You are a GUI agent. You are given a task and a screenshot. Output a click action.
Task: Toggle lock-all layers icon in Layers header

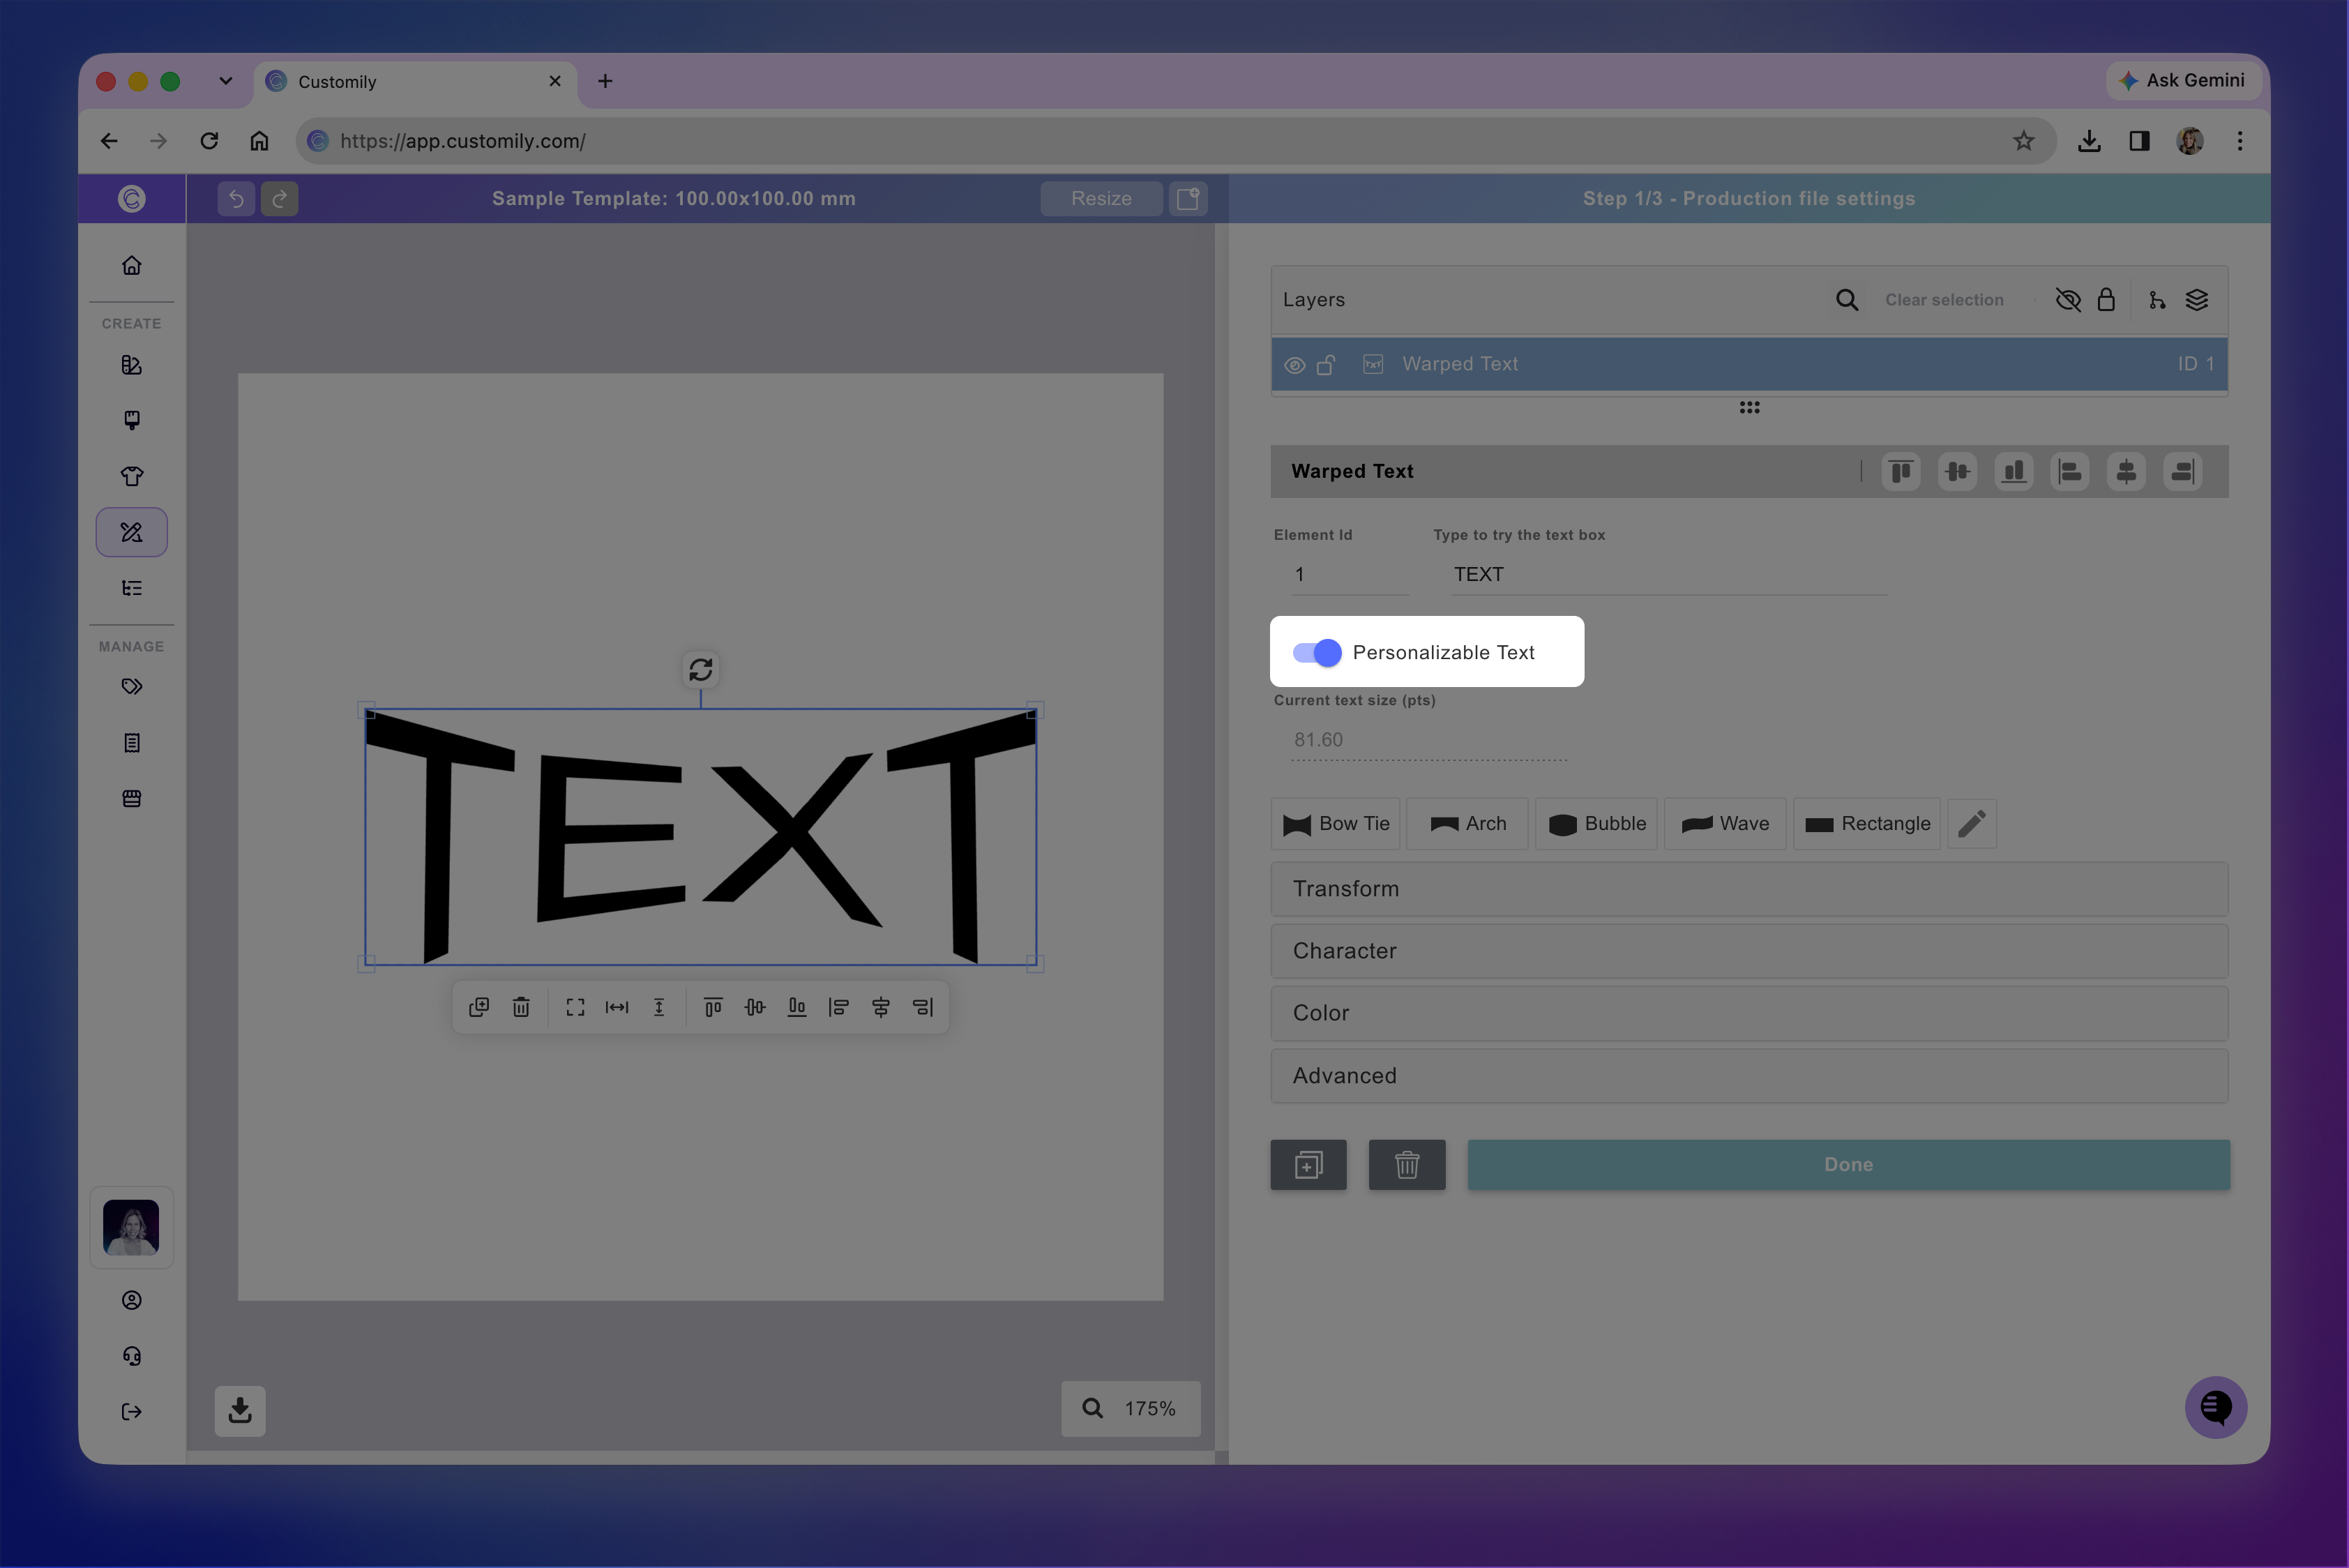tap(2106, 300)
